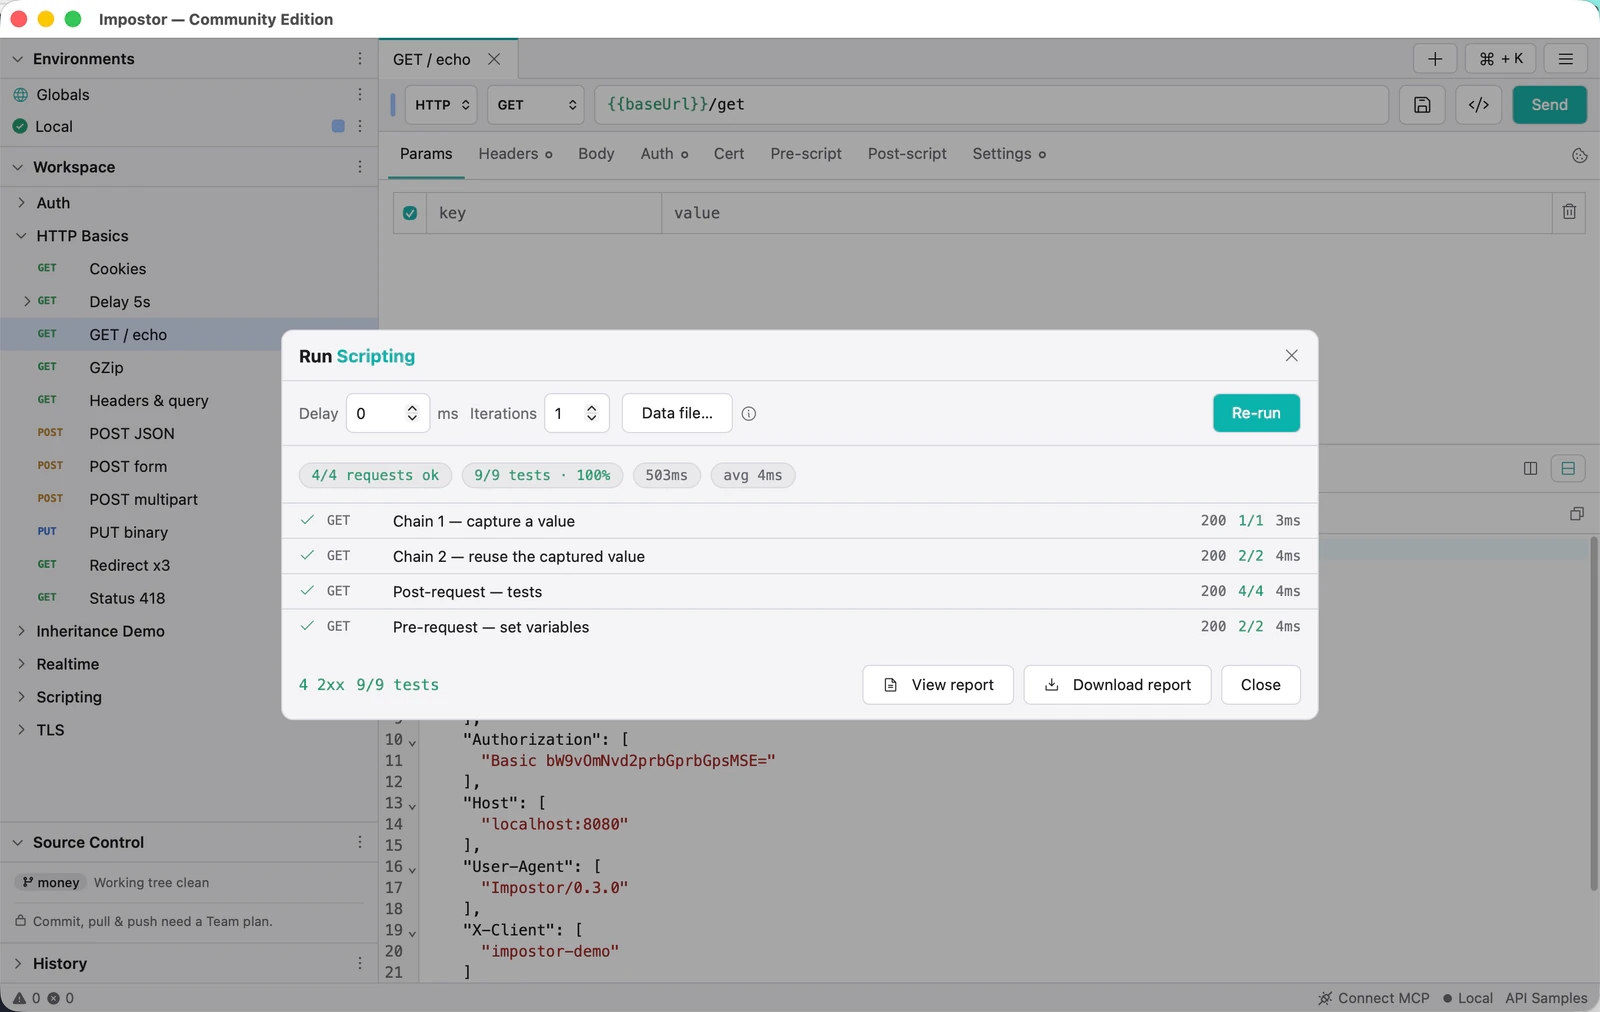The image size is (1600, 1012).
Task: Click the copy response icon
Action: (x=1577, y=514)
